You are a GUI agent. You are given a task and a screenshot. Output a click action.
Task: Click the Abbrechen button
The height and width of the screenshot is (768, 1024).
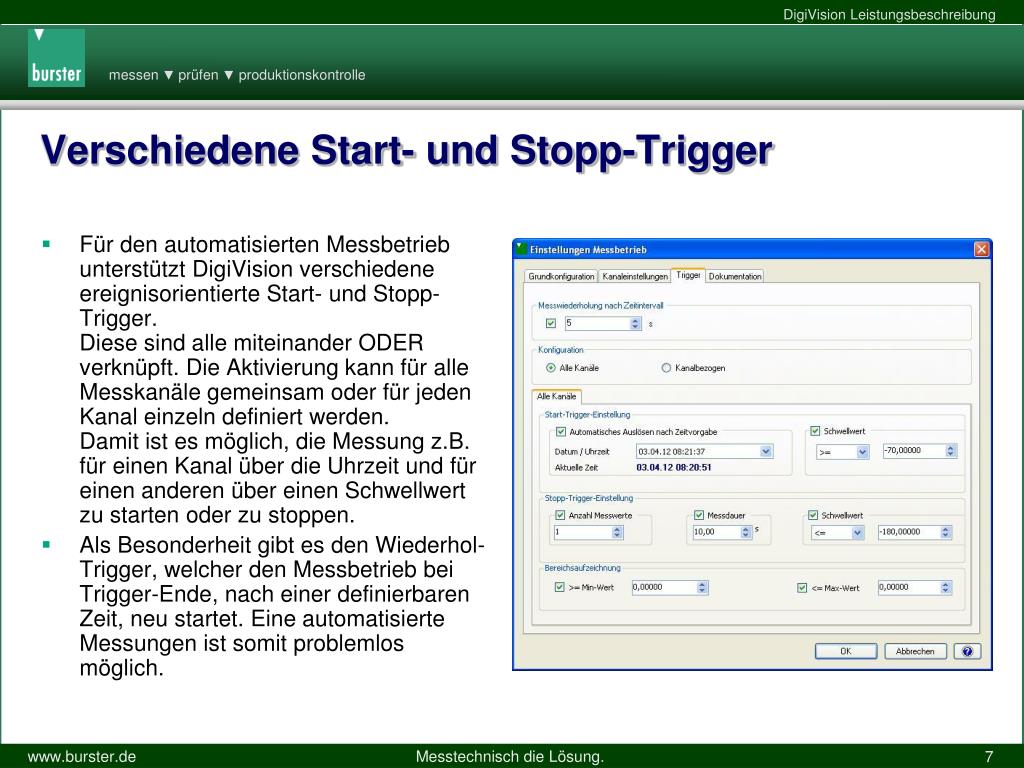coord(915,651)
